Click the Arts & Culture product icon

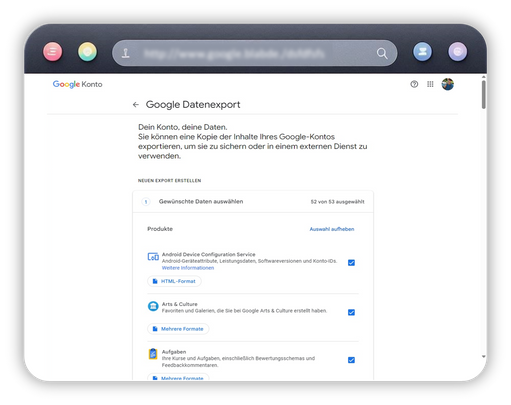coord(153,306)
